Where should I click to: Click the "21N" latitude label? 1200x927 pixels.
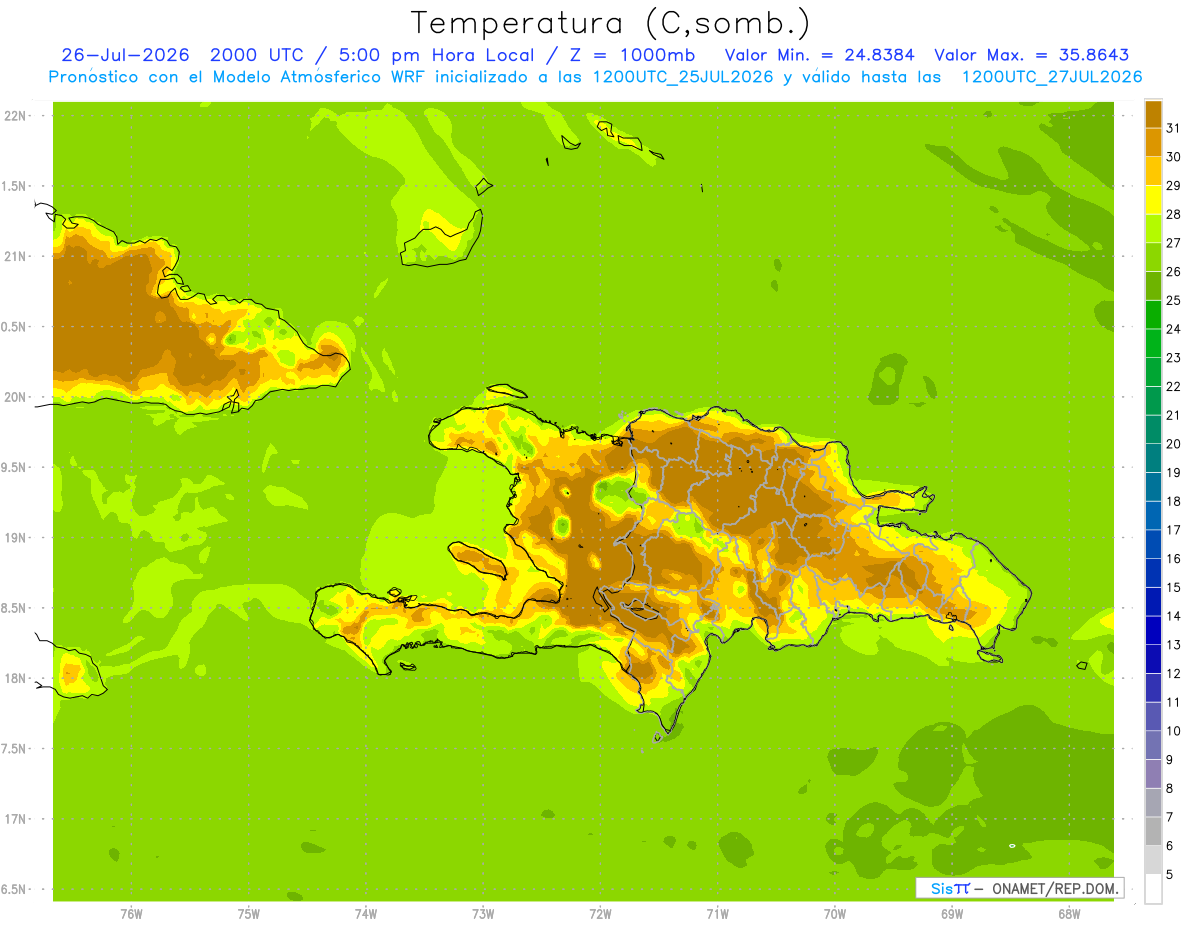[16, 256]
